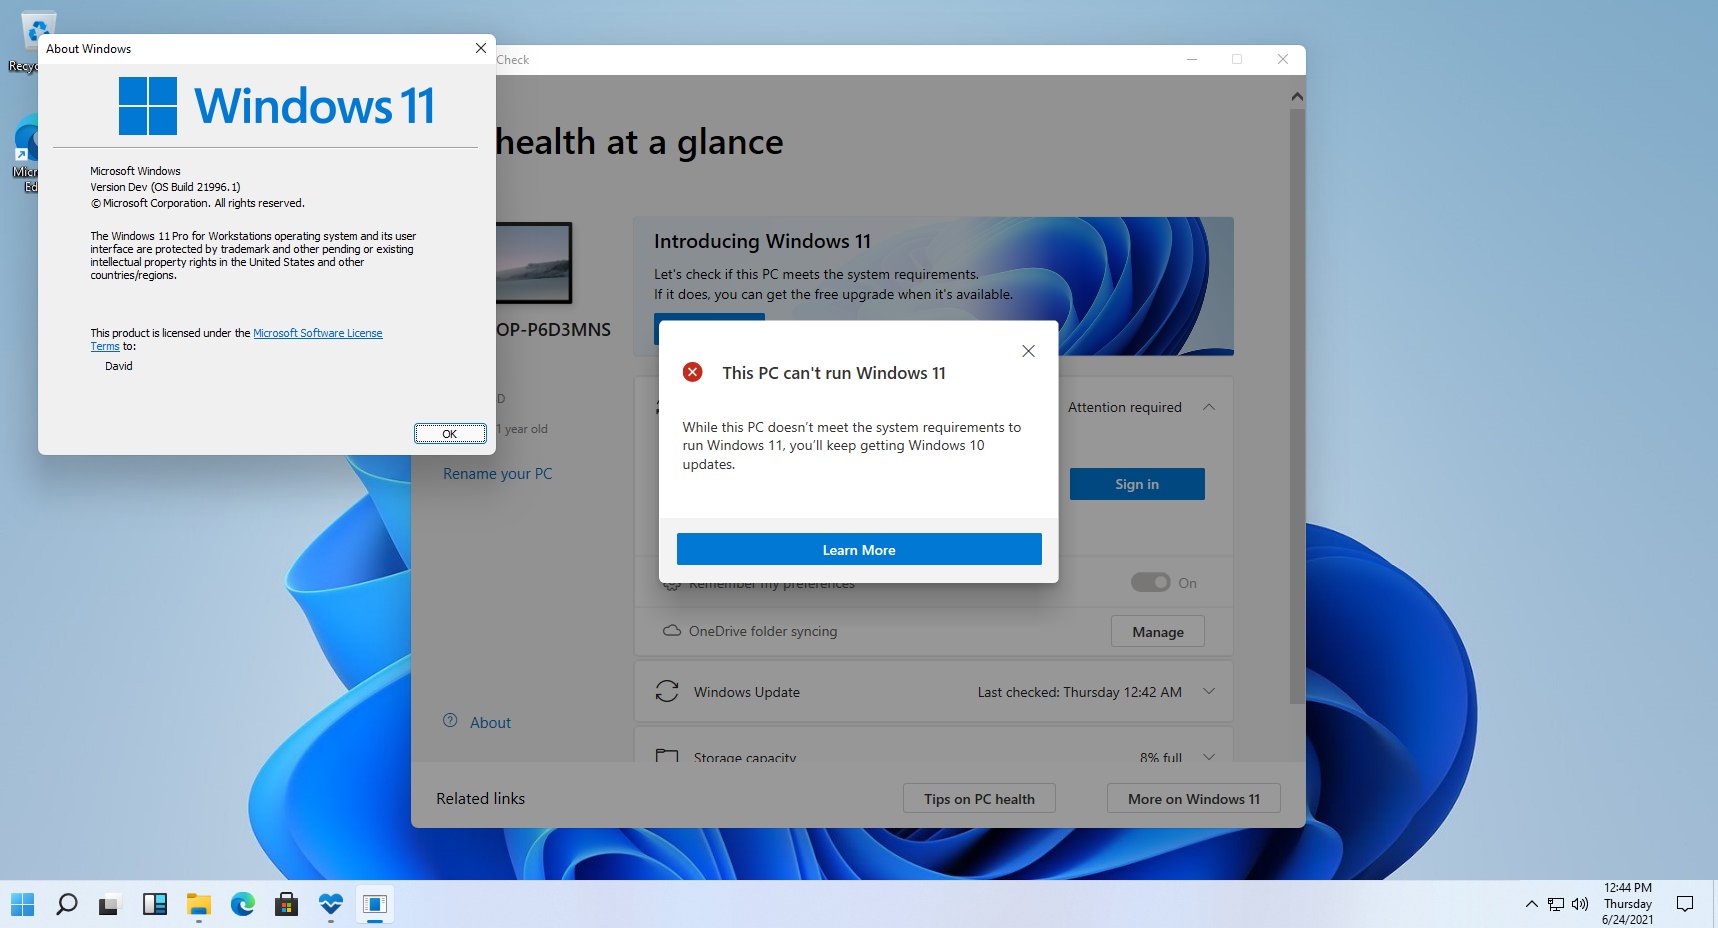The height and width of the screenshot is (928, 1718).
Task: Click the 'Related links' label
Action: click(x=480, y=798)
